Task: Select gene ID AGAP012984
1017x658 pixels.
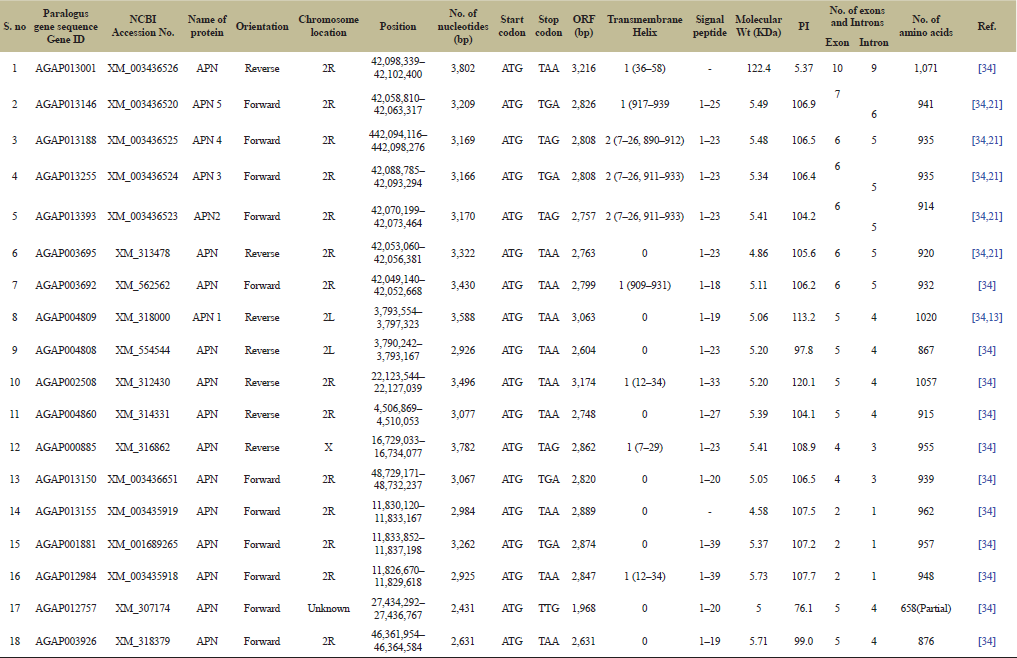Action: tap(65, 576)
